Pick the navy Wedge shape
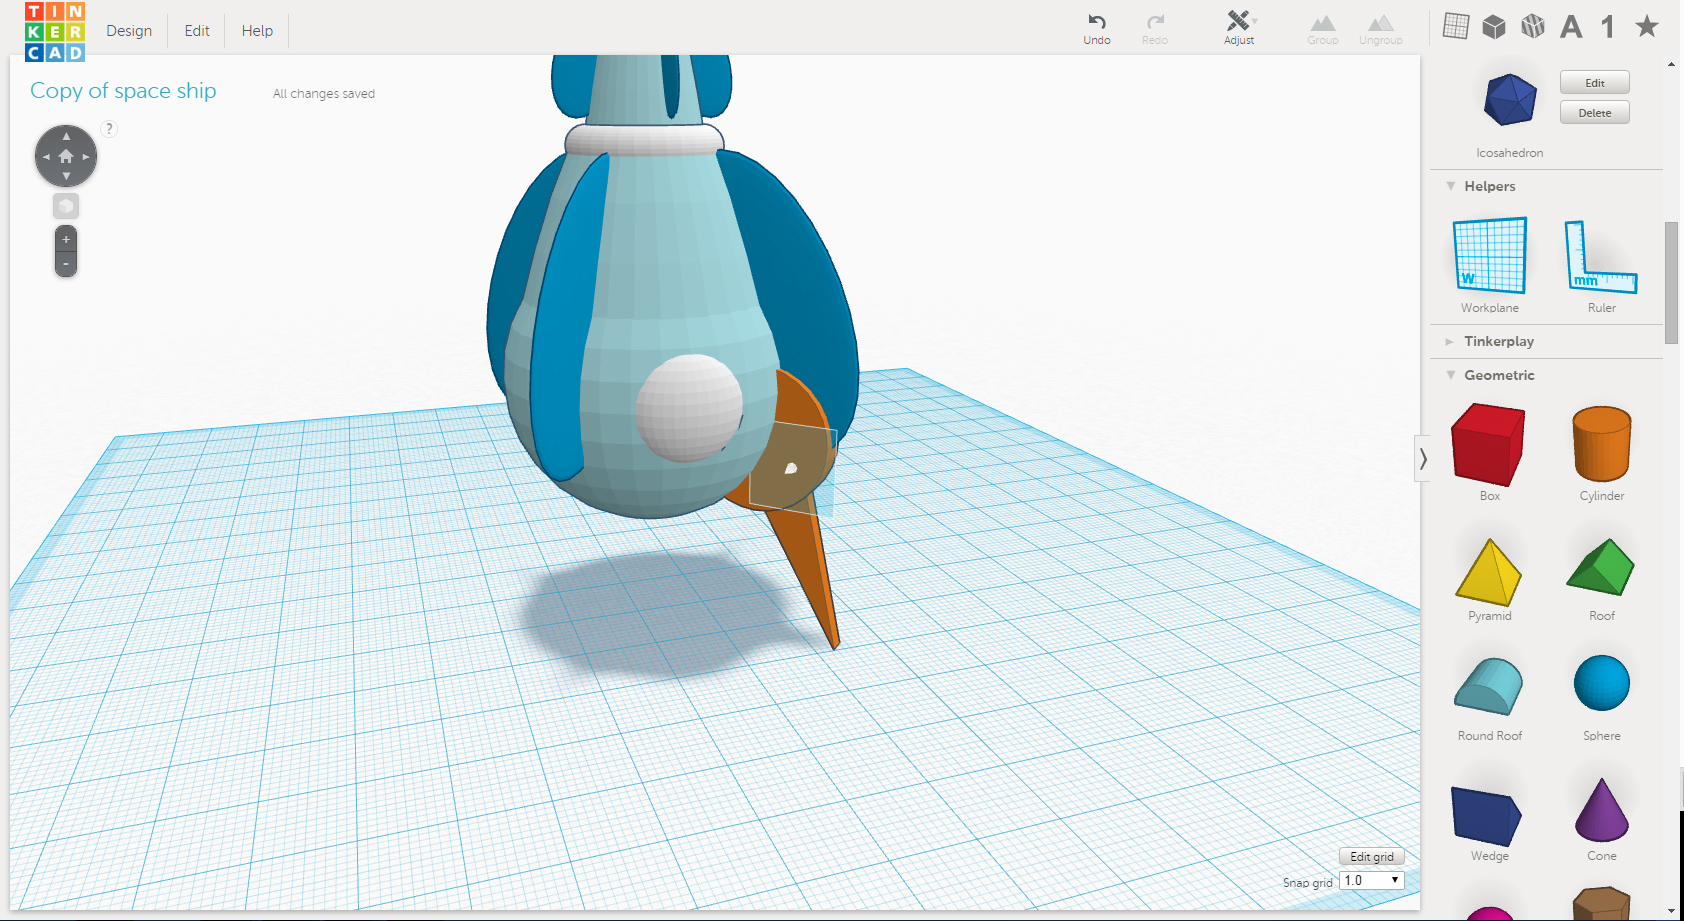 tap(1487, 816)
